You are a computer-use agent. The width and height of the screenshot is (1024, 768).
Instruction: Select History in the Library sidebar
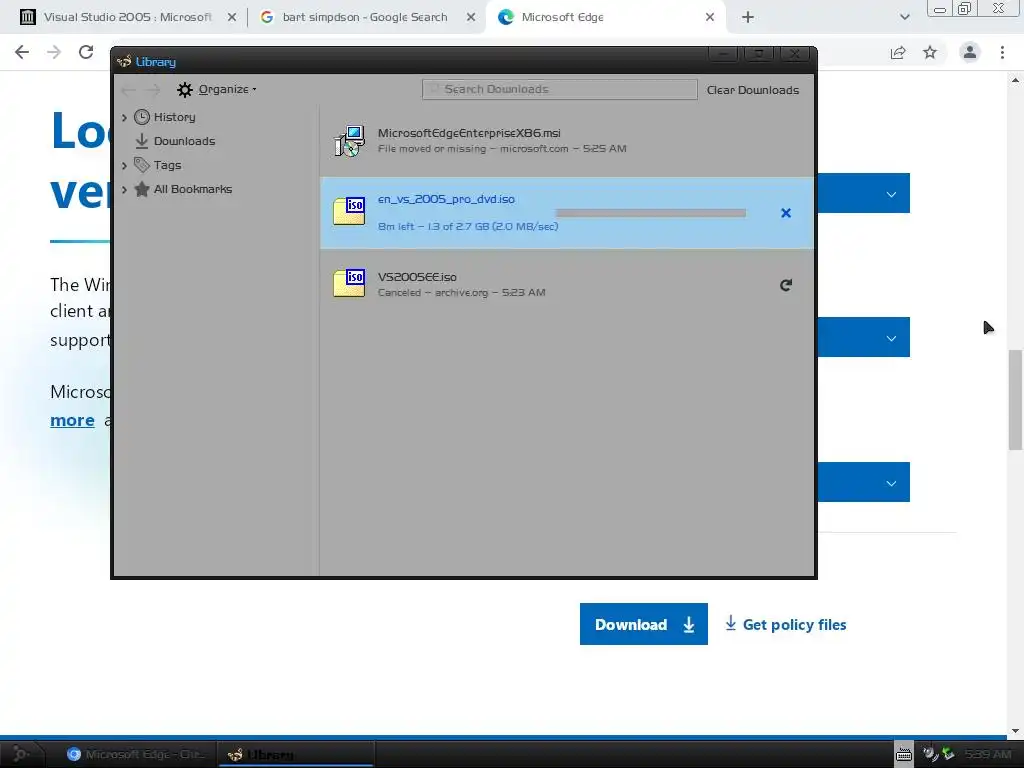coord(174,118)
